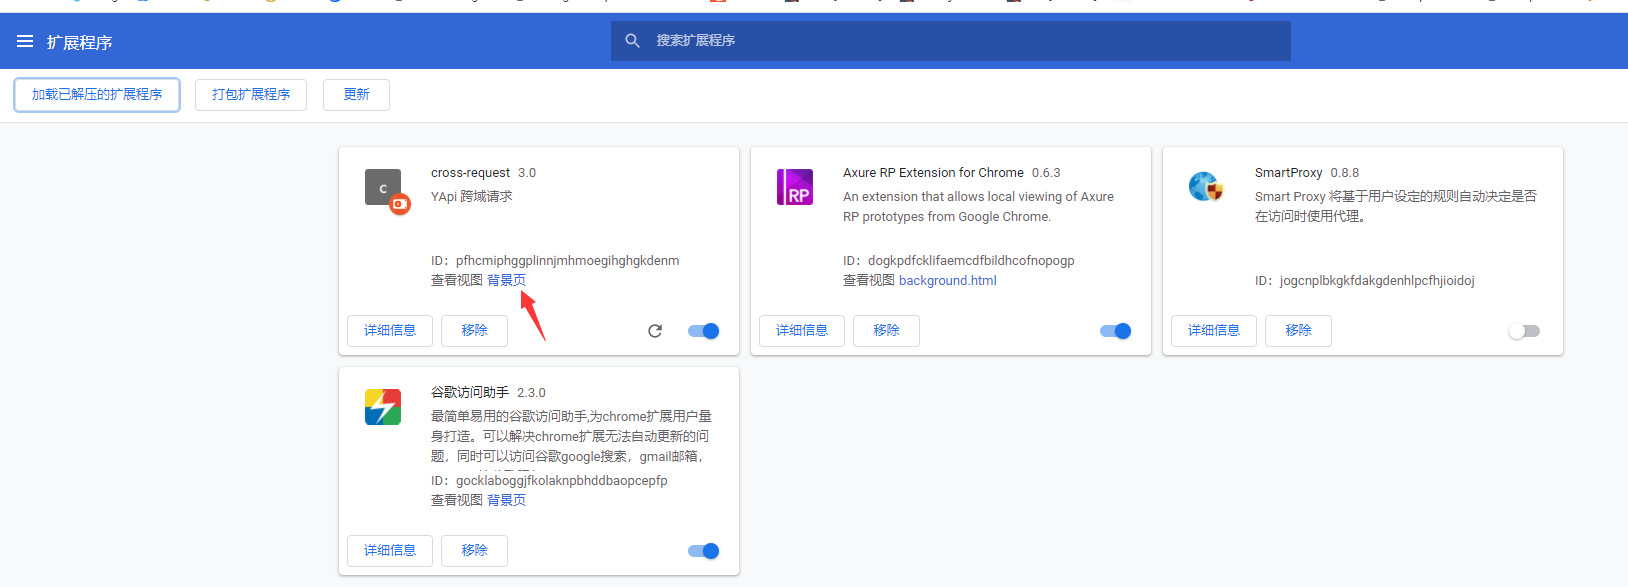
Task: Click the SmartProxy 0.8.8 title
Action: click(x=1307, y=173)
